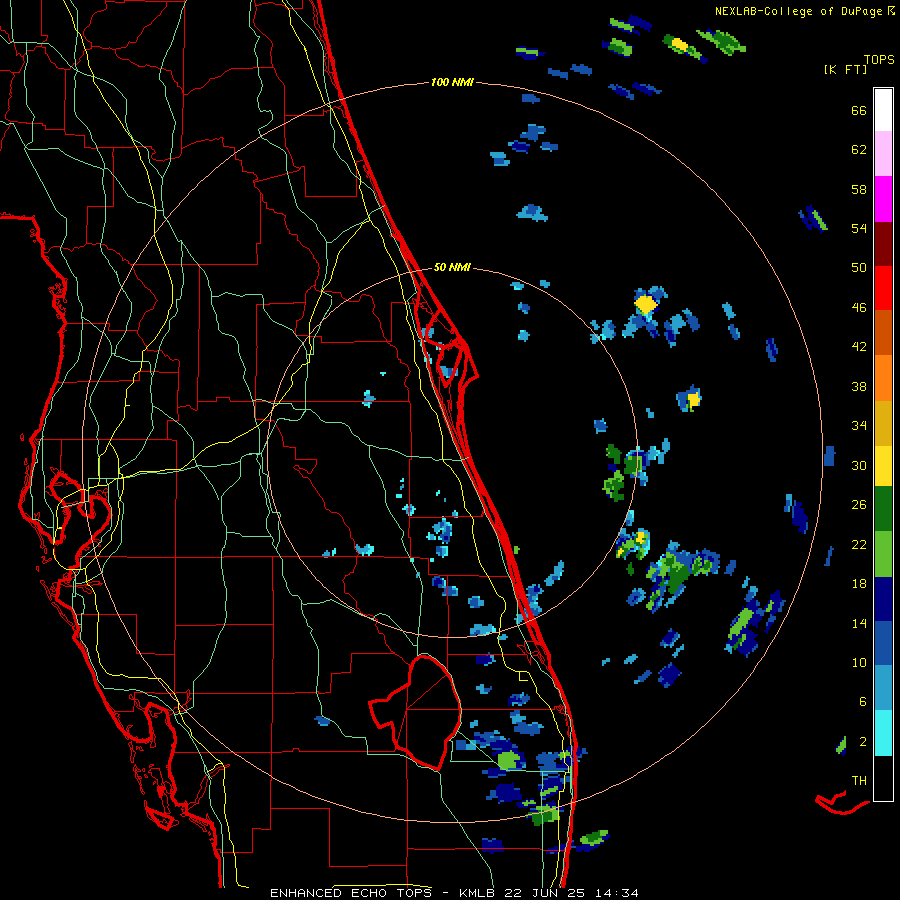The width and height of the screenshot is (900, 900).
Task: Click the 62 value on the legend
Action: 859,150
